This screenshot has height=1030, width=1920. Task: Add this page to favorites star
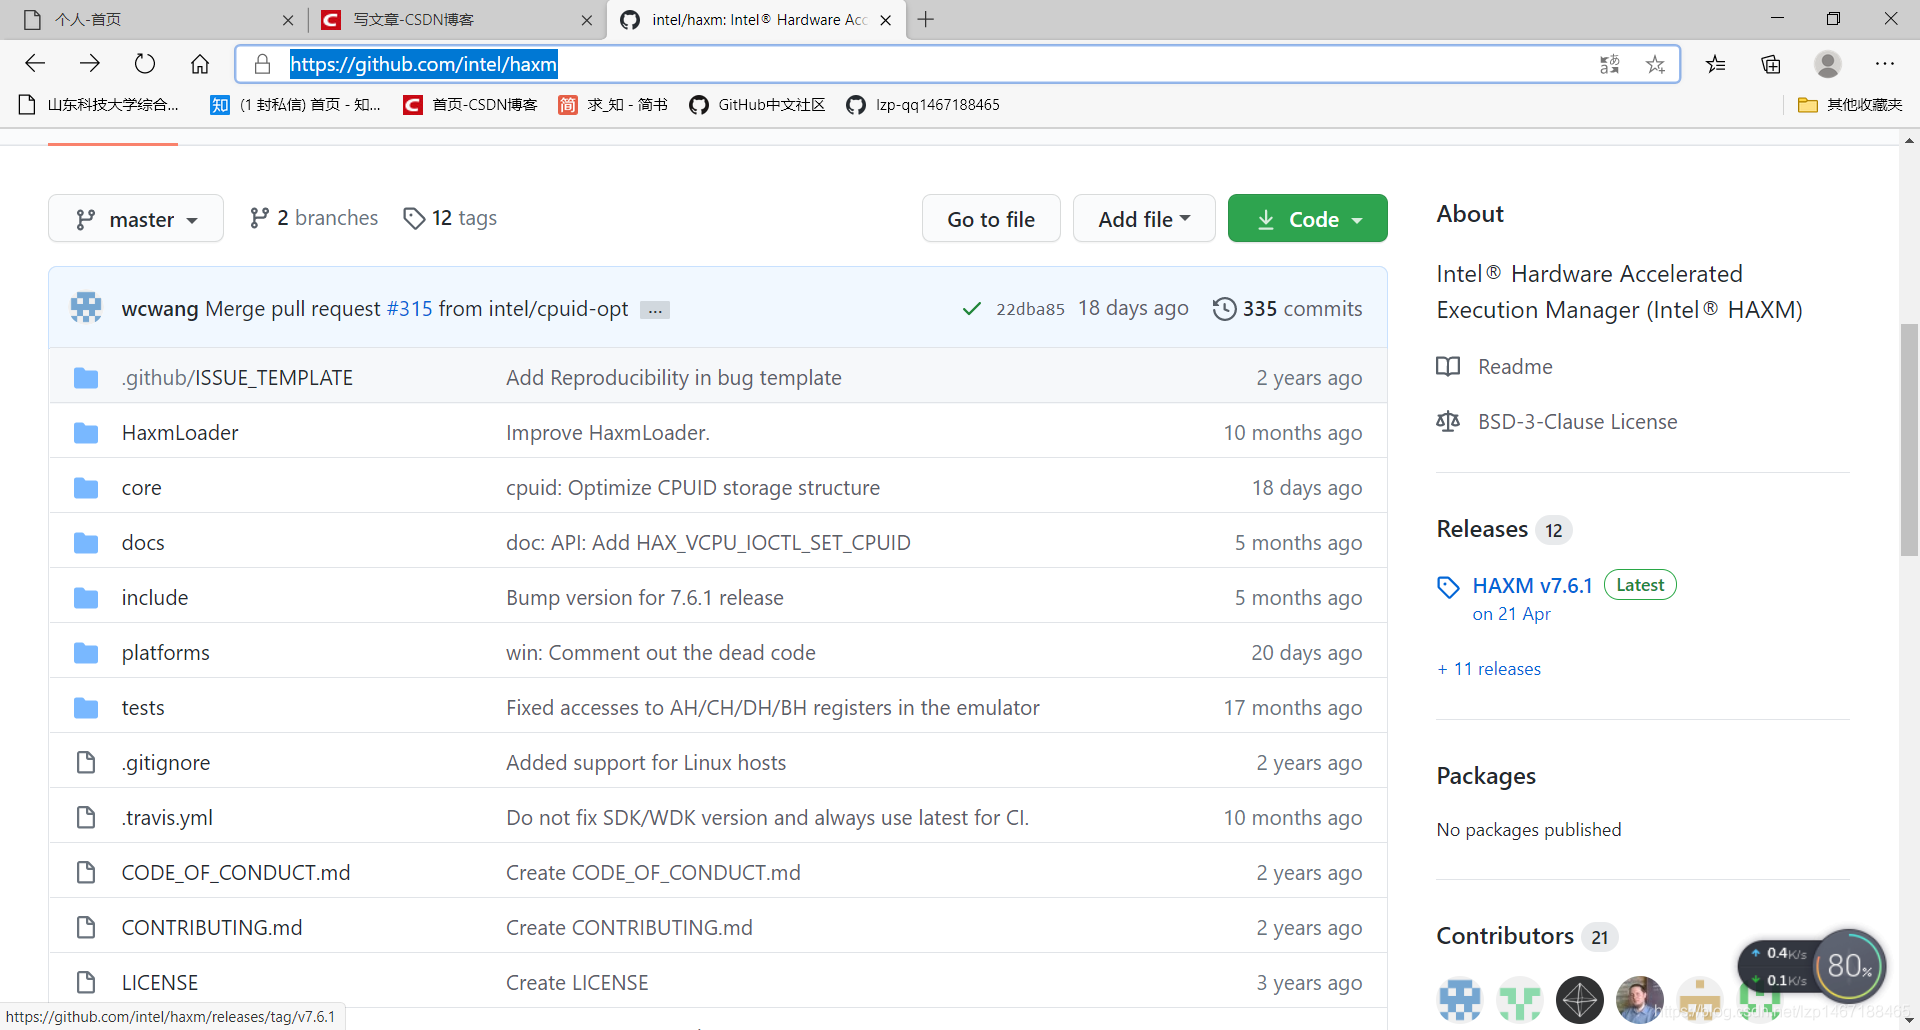tap(1656, 64)
